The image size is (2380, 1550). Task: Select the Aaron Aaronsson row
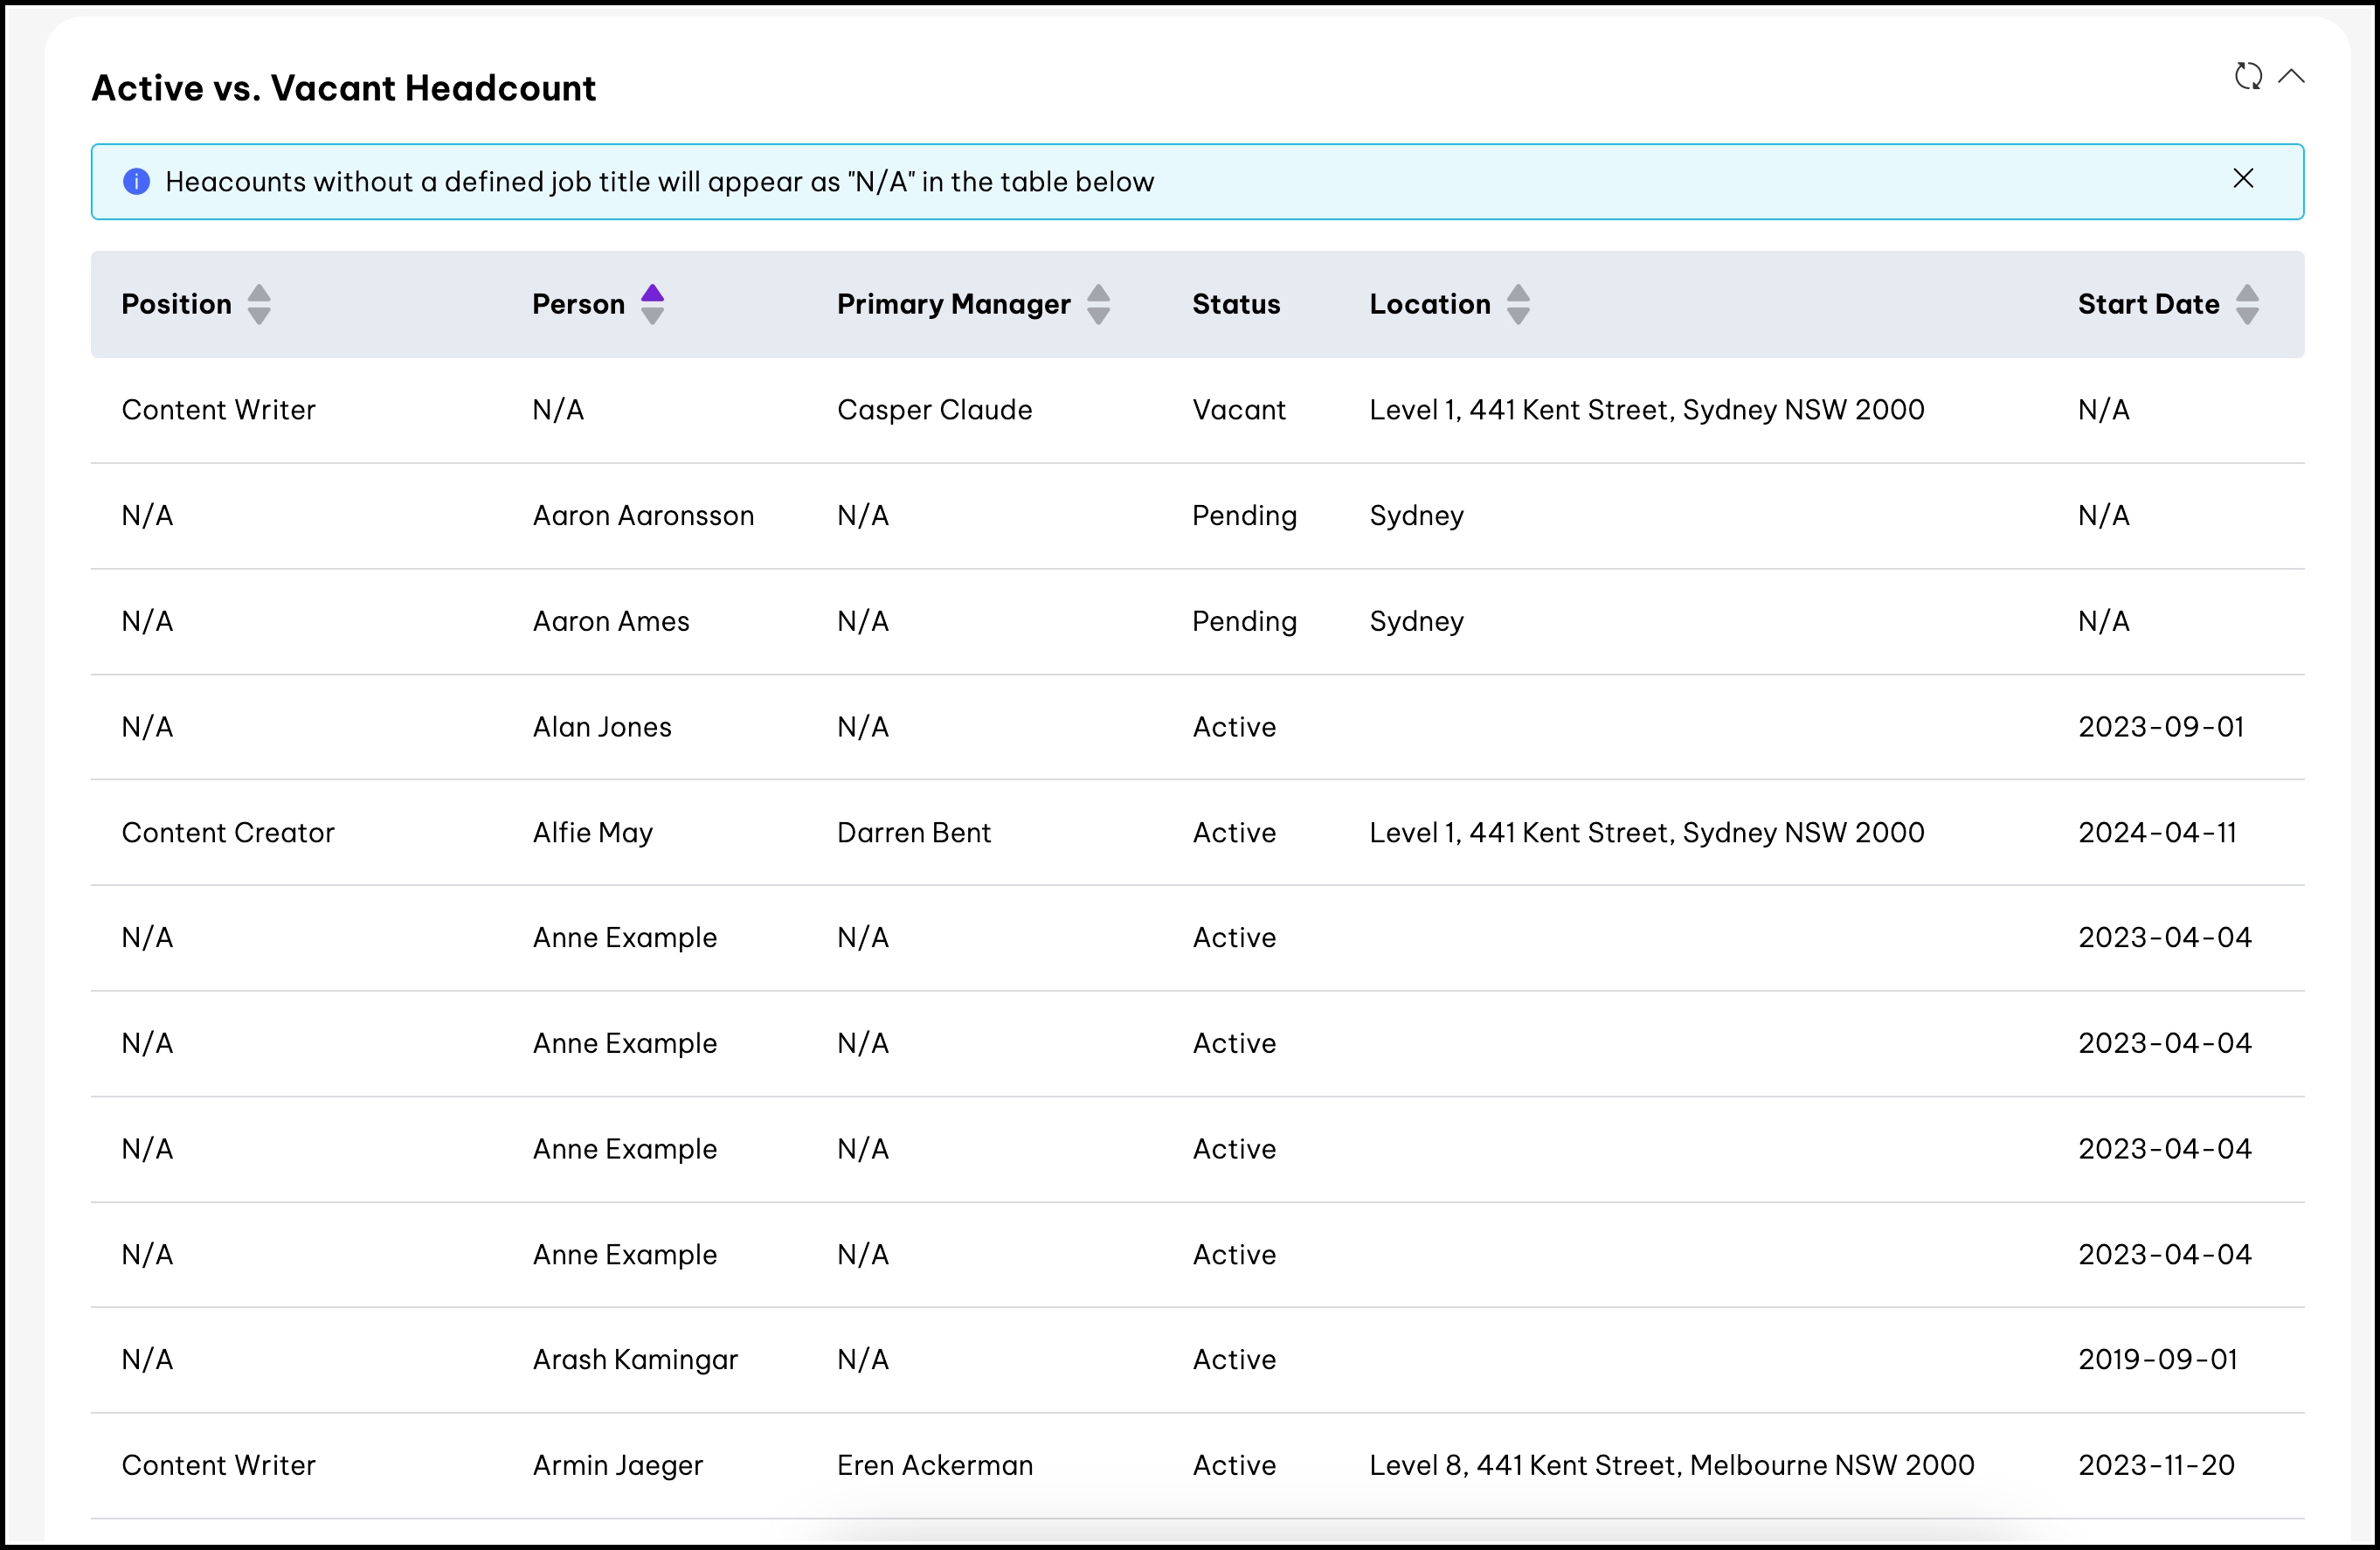[643, 516]
